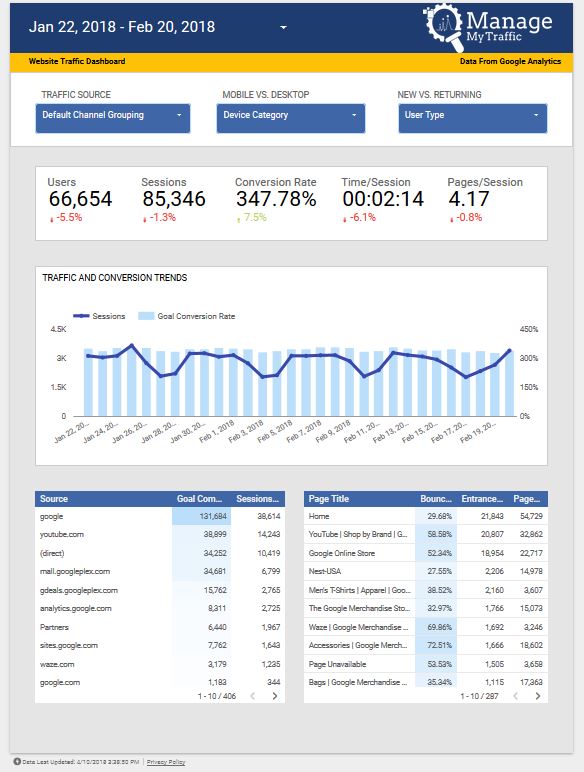Go to next page of Page Title table

point(538,696)
